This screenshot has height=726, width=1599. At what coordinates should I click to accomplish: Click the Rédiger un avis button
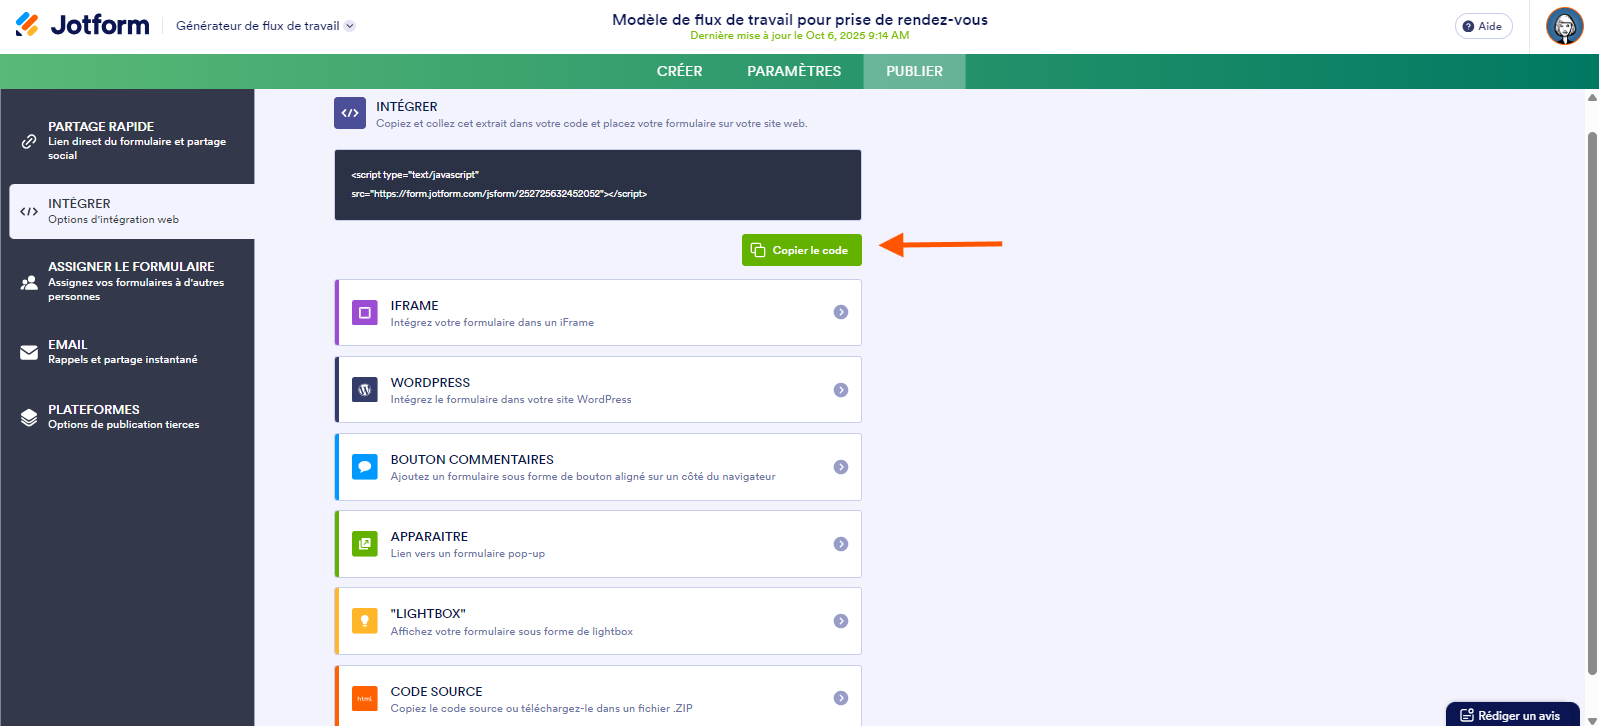pyautogui.click(x=1512, y=715)
